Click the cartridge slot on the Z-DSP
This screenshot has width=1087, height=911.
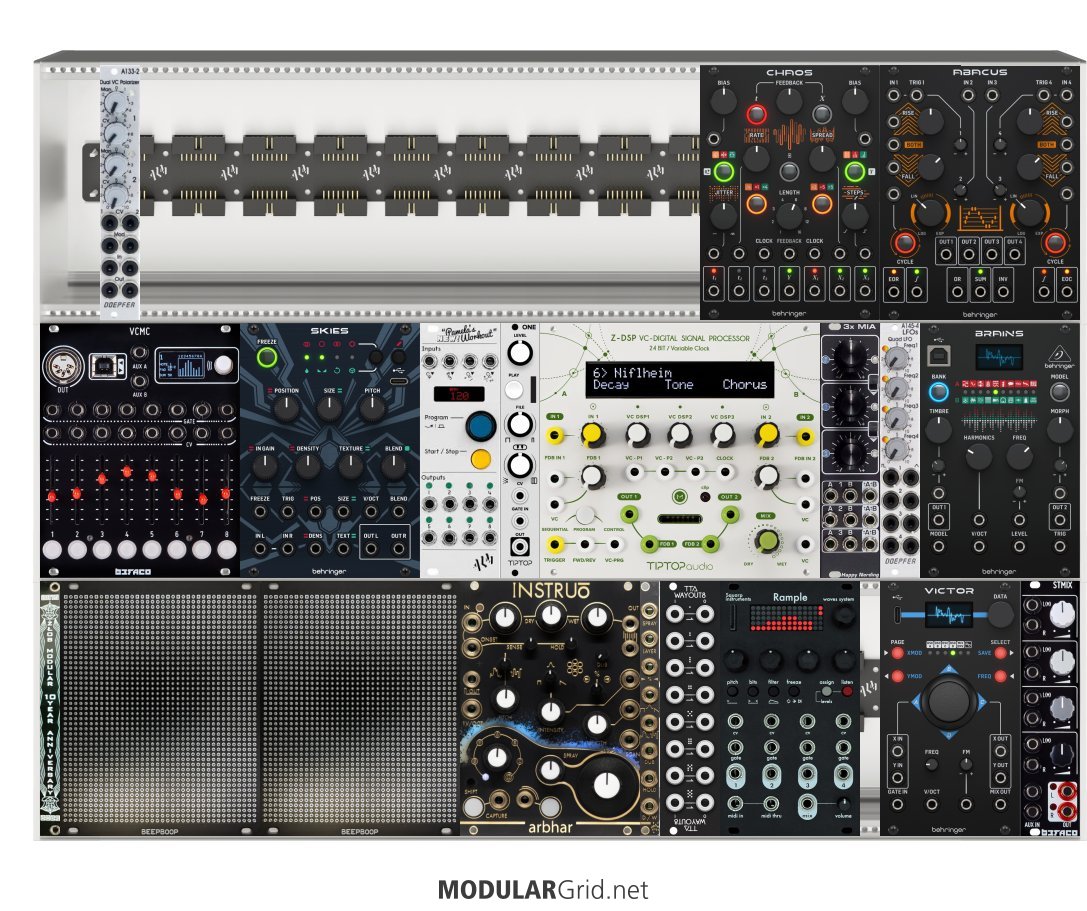point(679,518)
